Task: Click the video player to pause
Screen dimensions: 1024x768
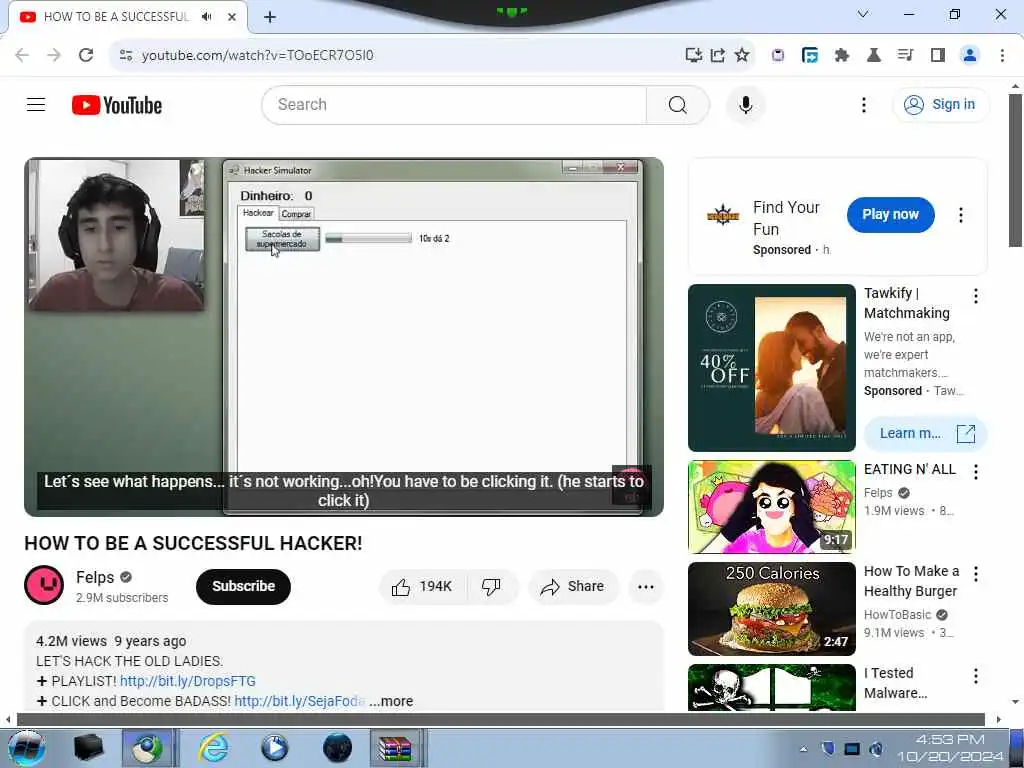Action: point(344,337)
